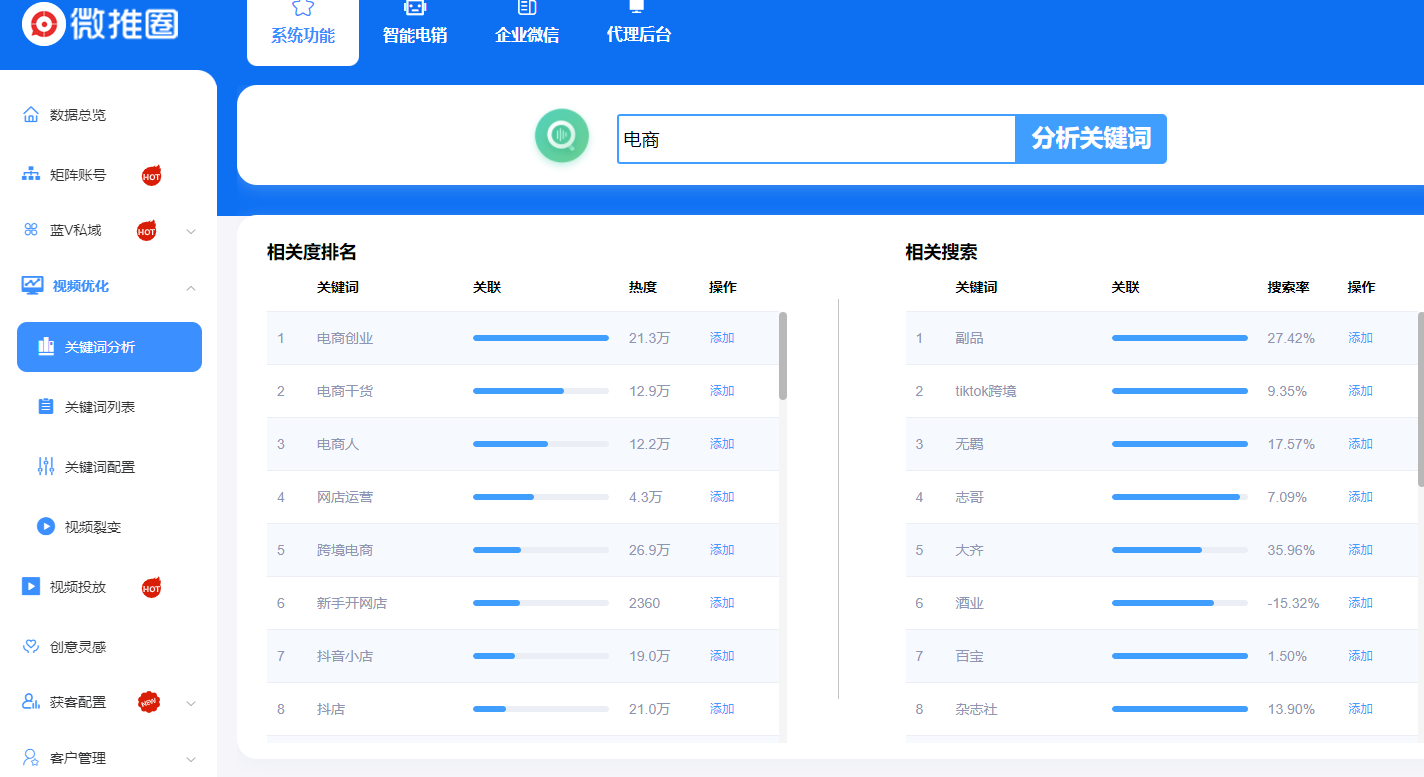Image resolution: width=1424 pixels, height=777 pixels.
Task: Click the 关联 progress bar for 网店运营
Action: click(541, 497)
